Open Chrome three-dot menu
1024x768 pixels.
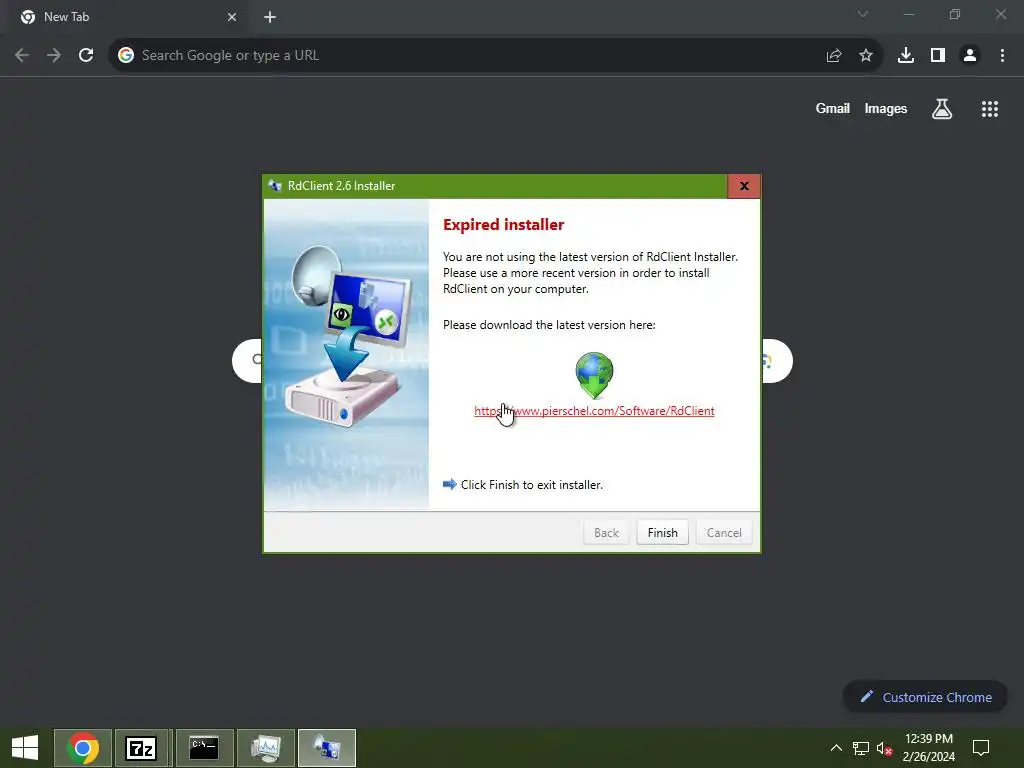coord(1002,56)
